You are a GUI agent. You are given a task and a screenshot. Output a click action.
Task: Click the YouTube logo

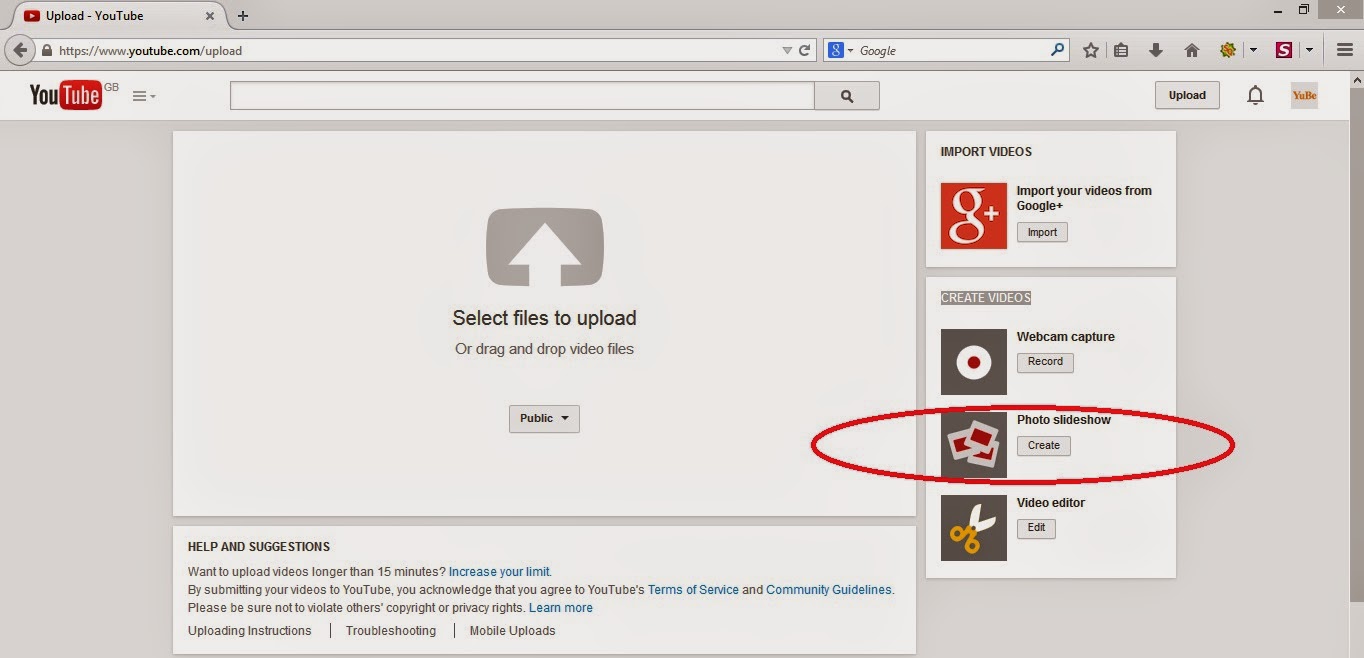pos(66,95)
